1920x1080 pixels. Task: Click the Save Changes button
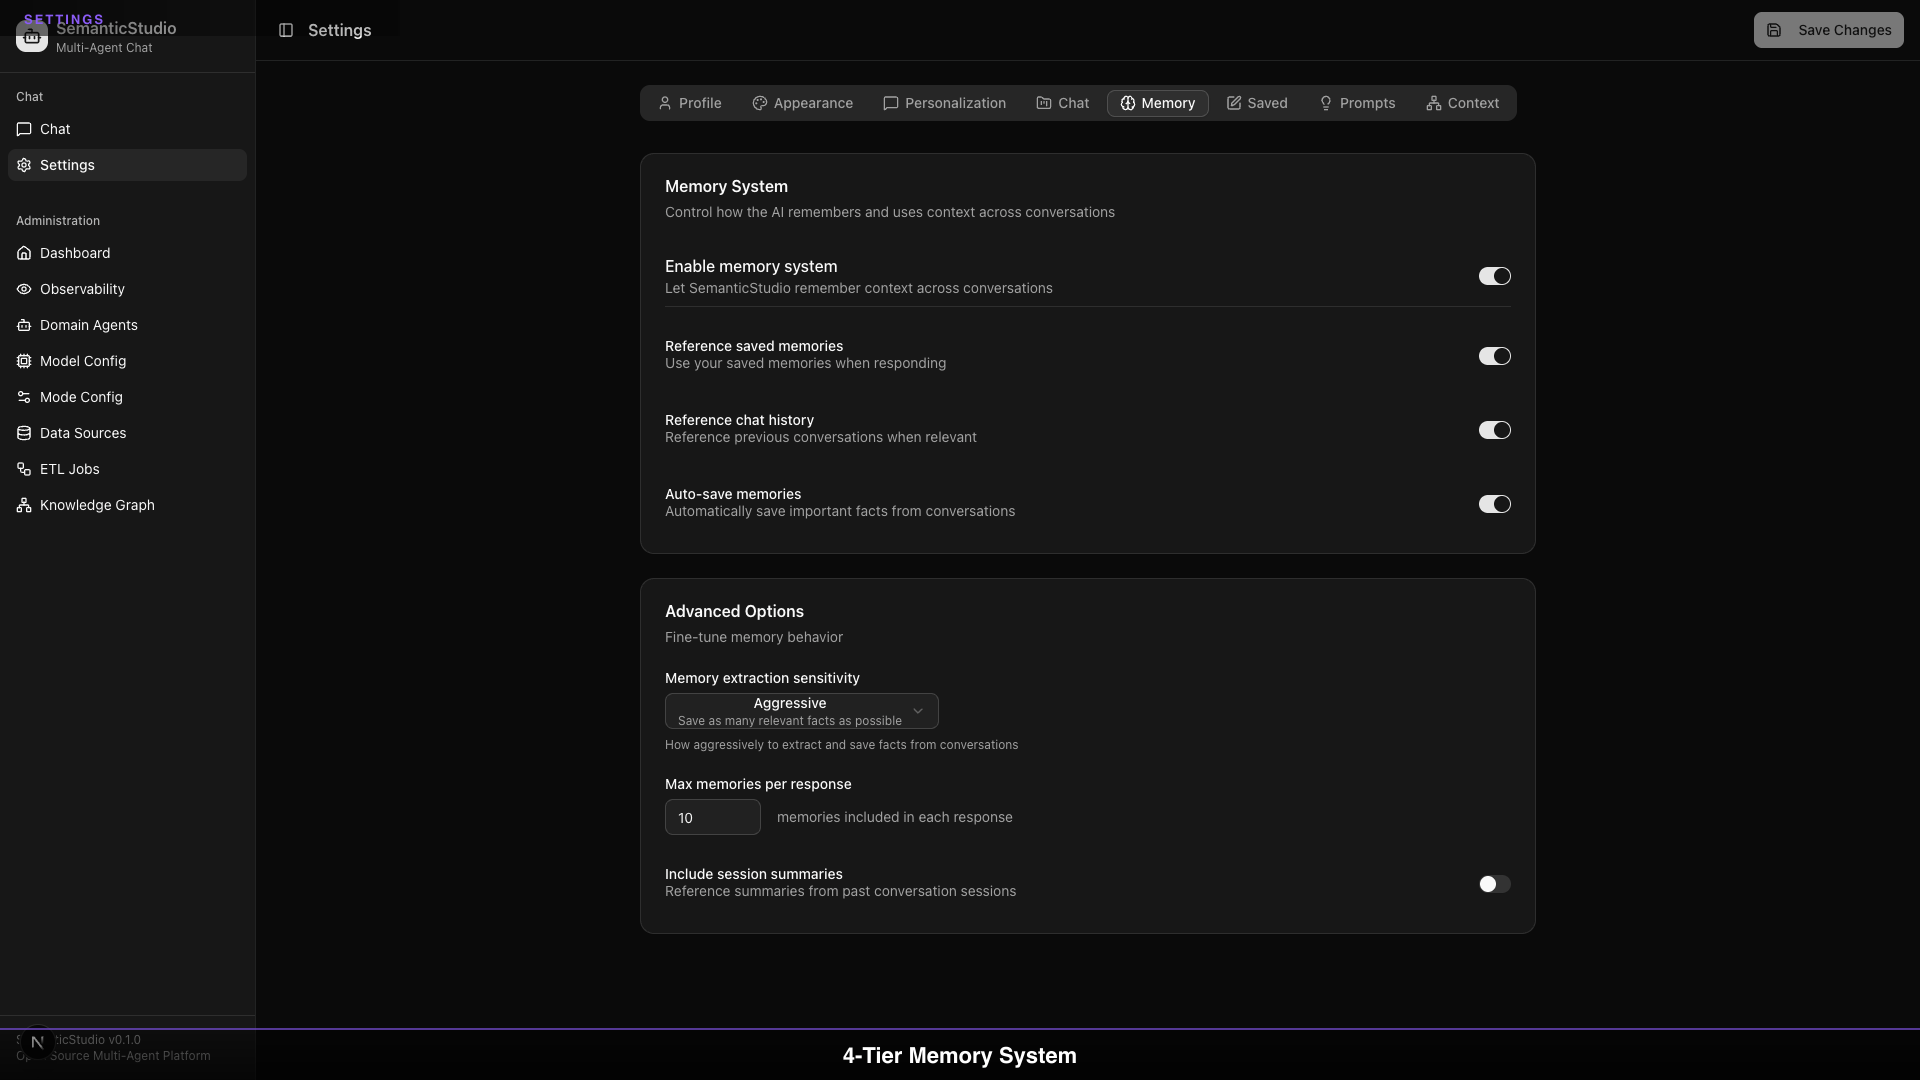1828,30
